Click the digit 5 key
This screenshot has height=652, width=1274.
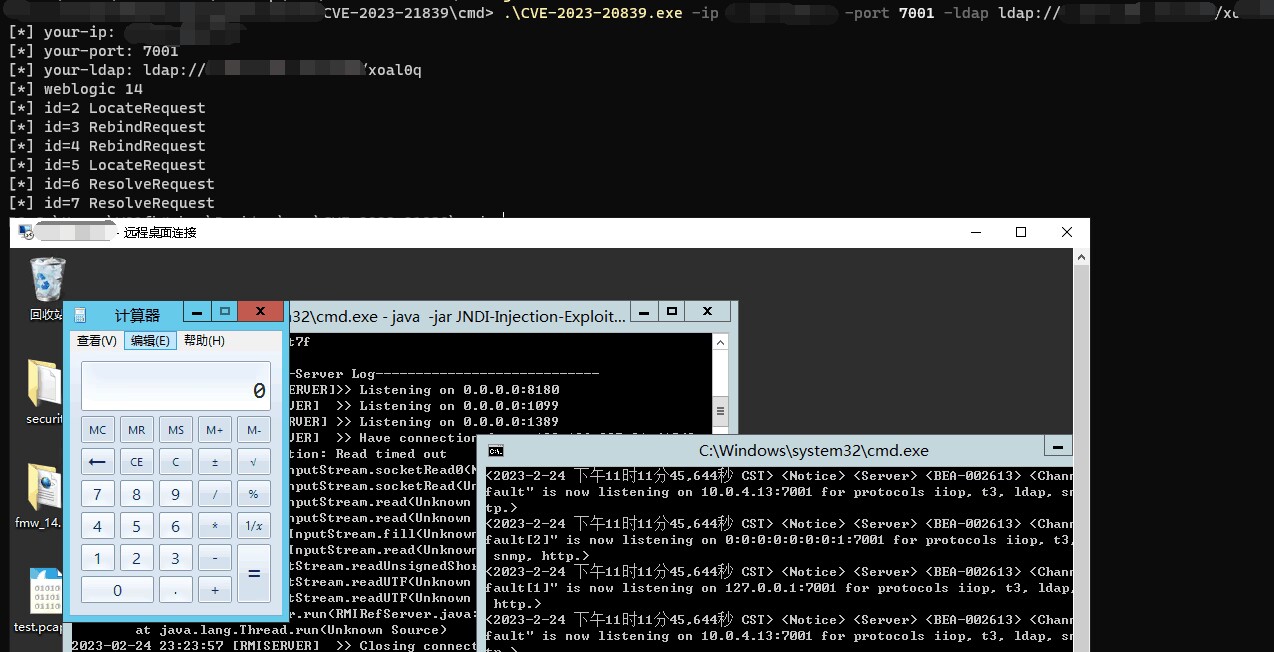click(x=137, y=526)
